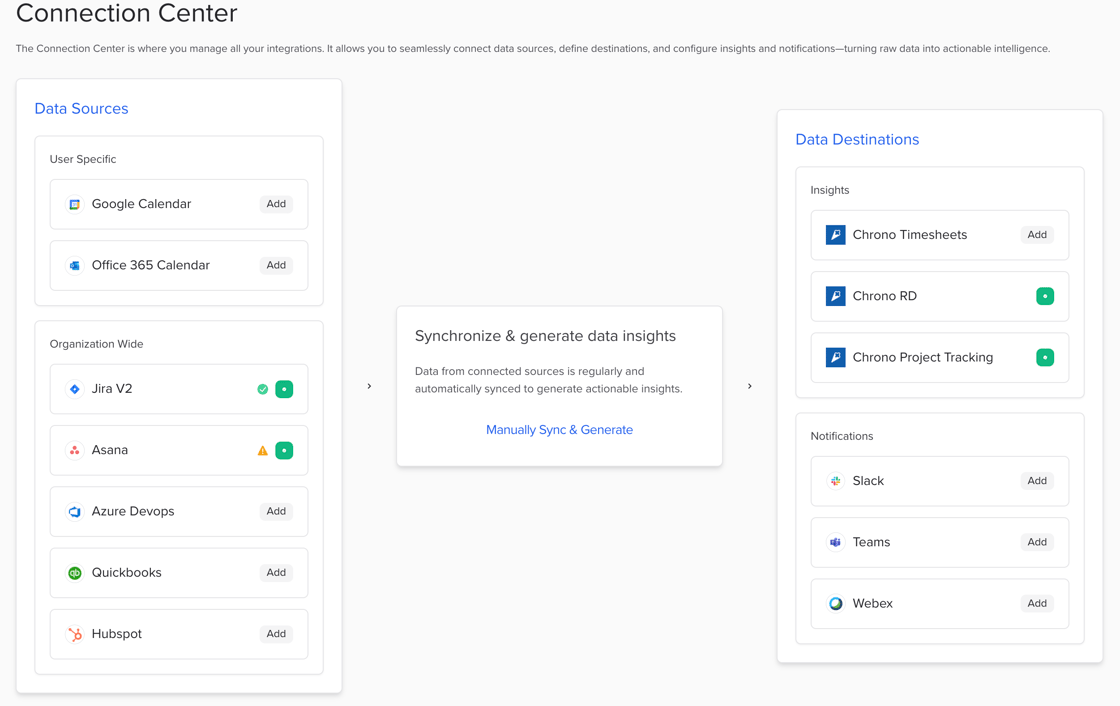The height and width of the screenshot is (706, 1120).
Task: Select the Chrono RD label
Action: pyautogui.click(x=884, y=297)
